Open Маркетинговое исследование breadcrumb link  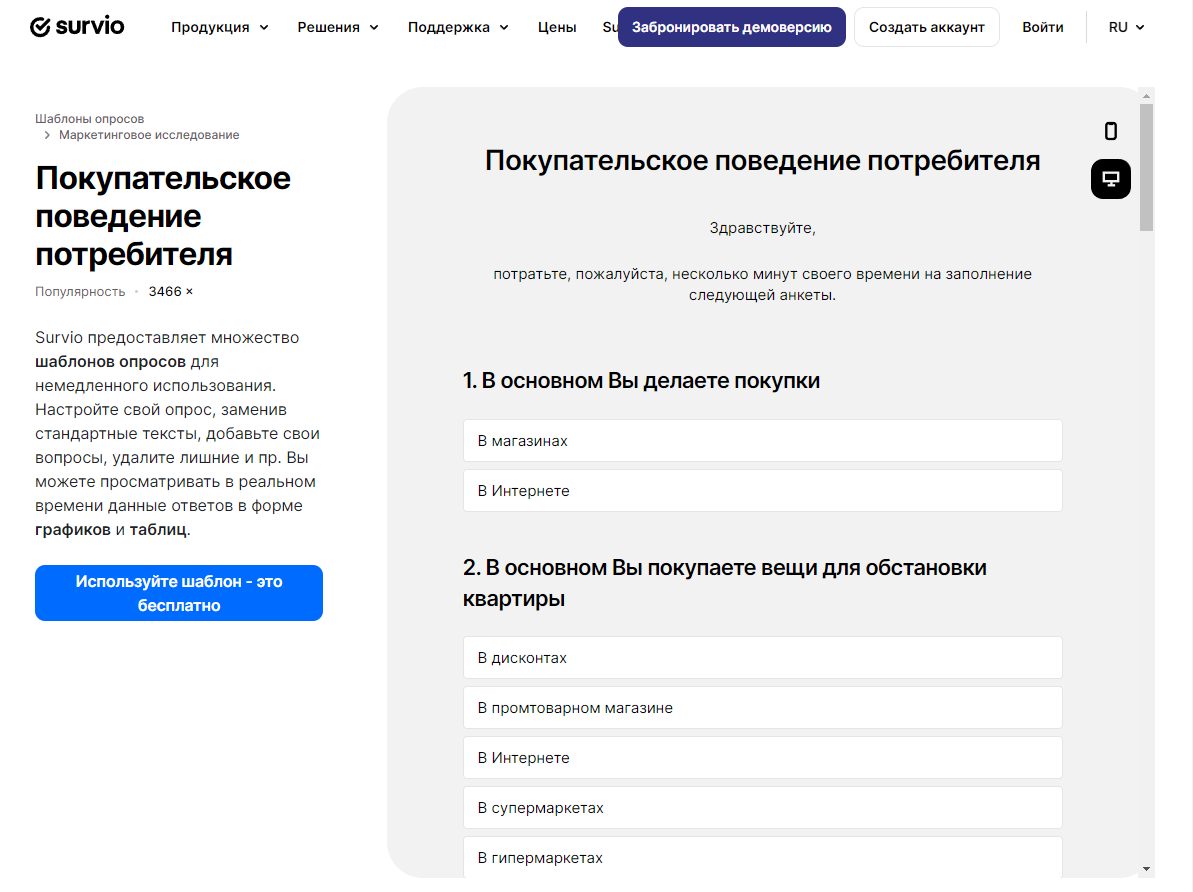pos(149,135)
